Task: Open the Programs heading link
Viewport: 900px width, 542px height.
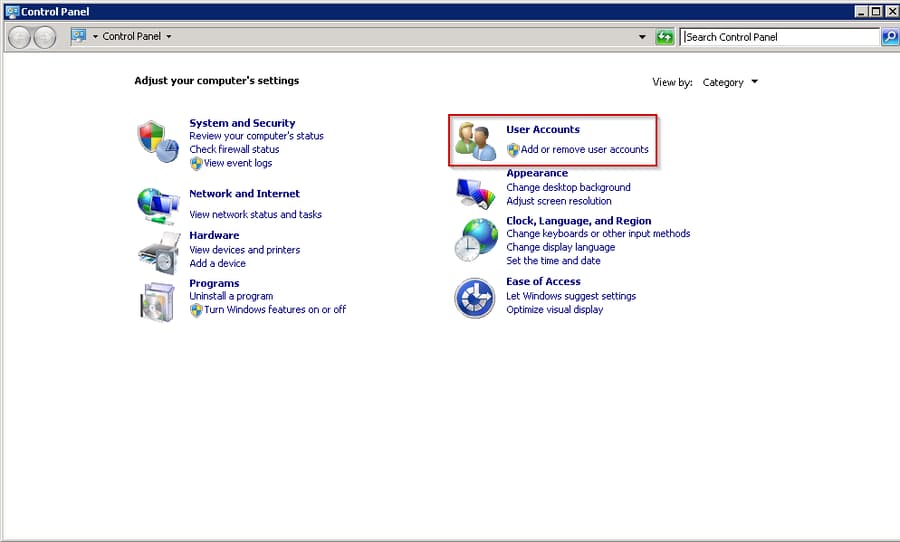Action: point(214,283)
